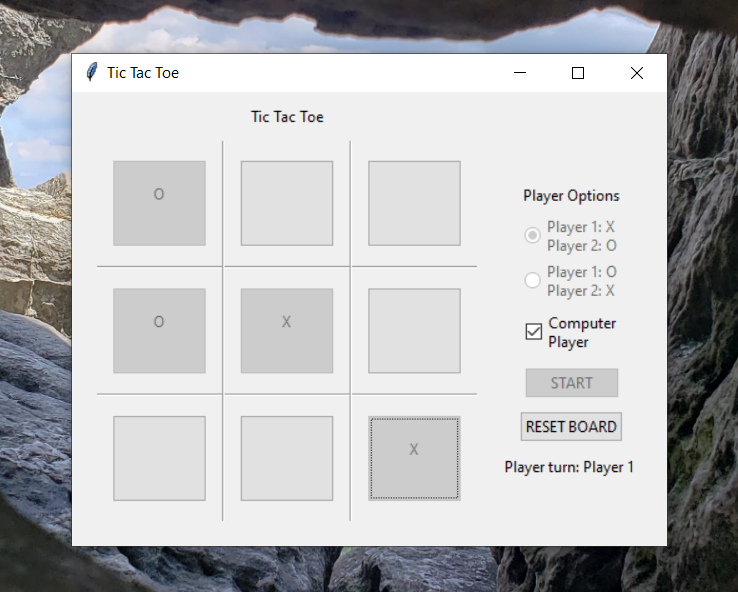
Task: Click the top-left cell marked O
Action: click(159, 203)
